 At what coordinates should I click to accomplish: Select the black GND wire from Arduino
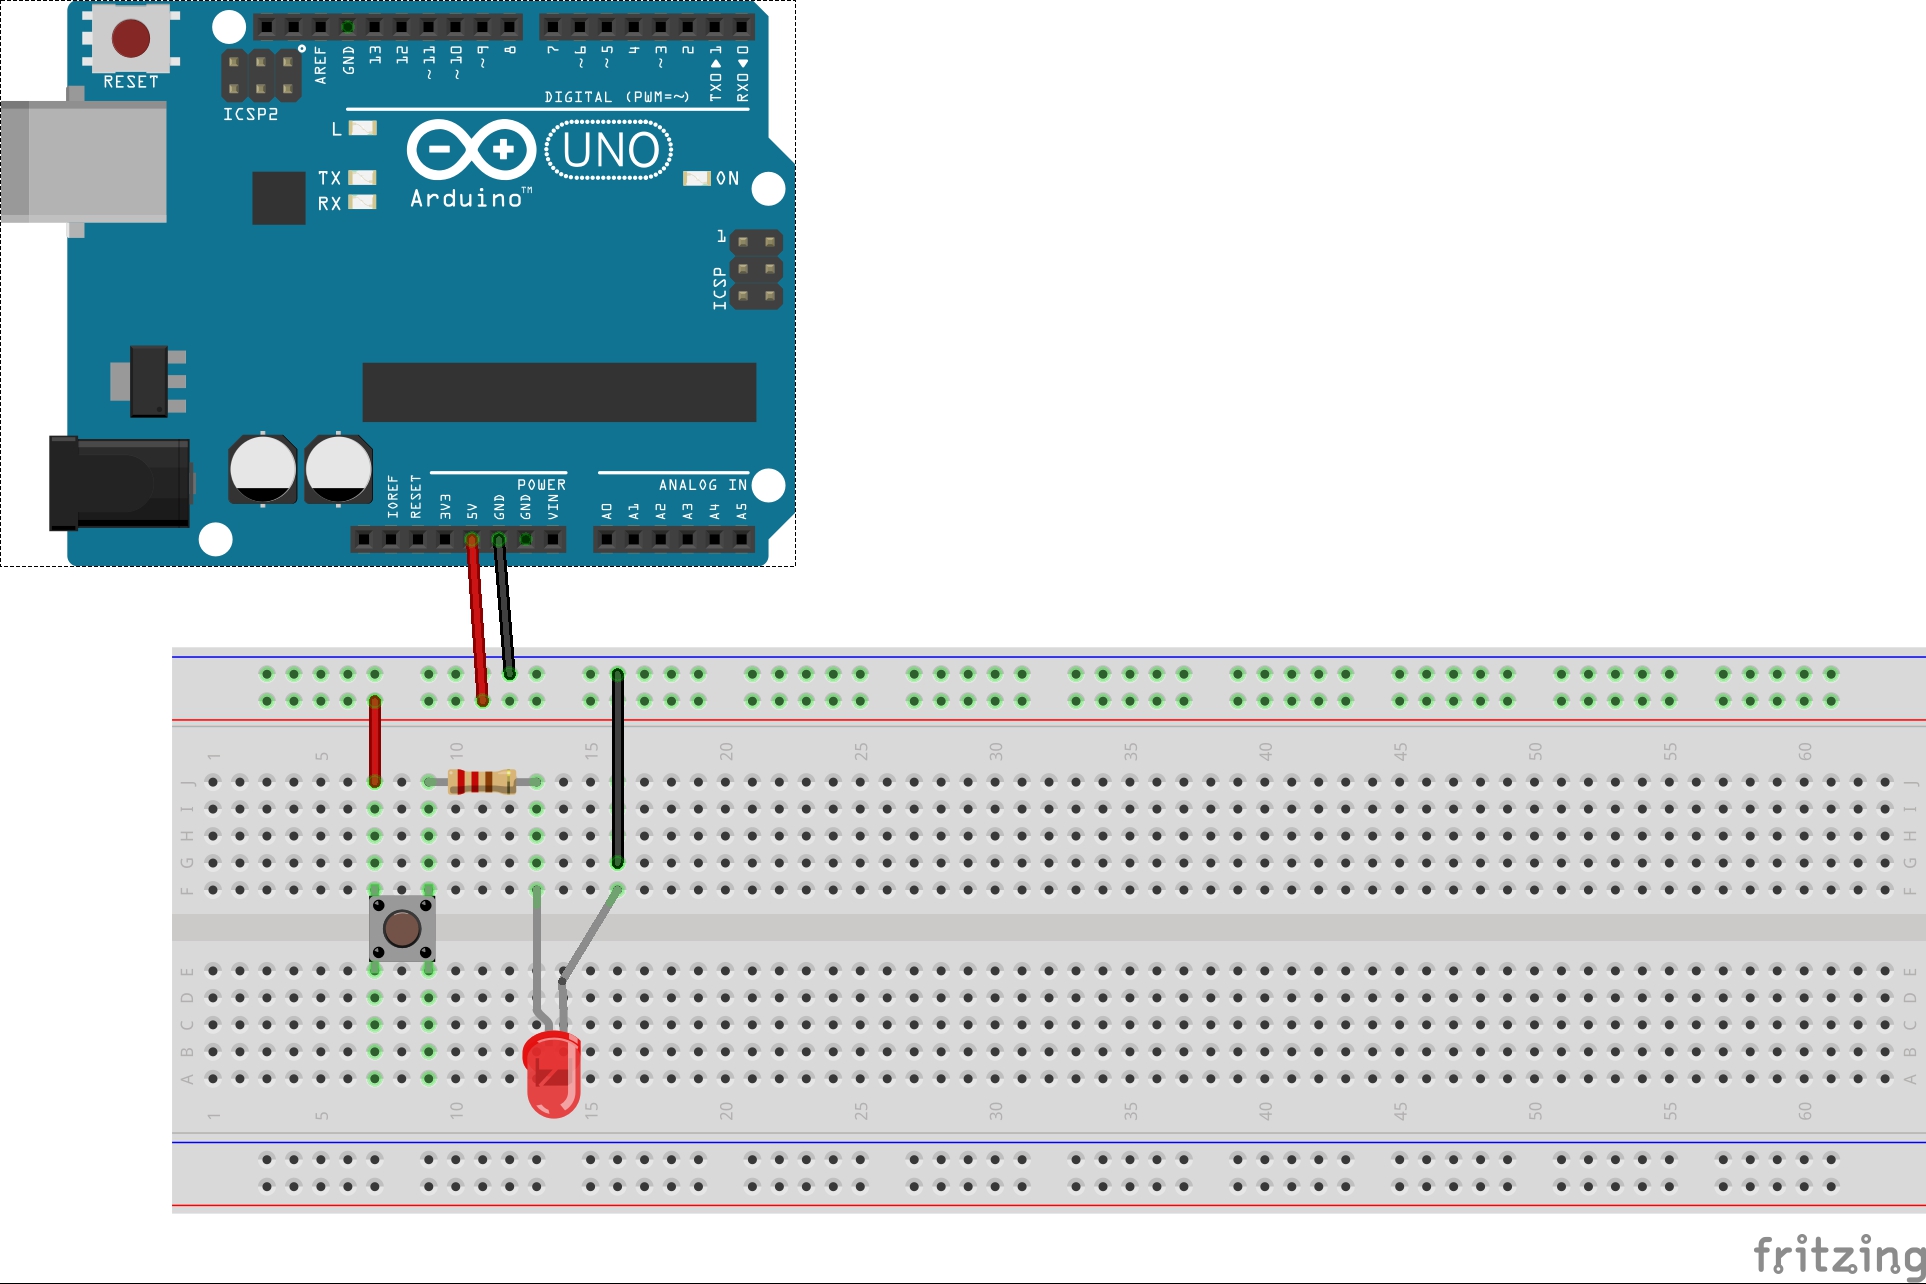coord(504,607)
